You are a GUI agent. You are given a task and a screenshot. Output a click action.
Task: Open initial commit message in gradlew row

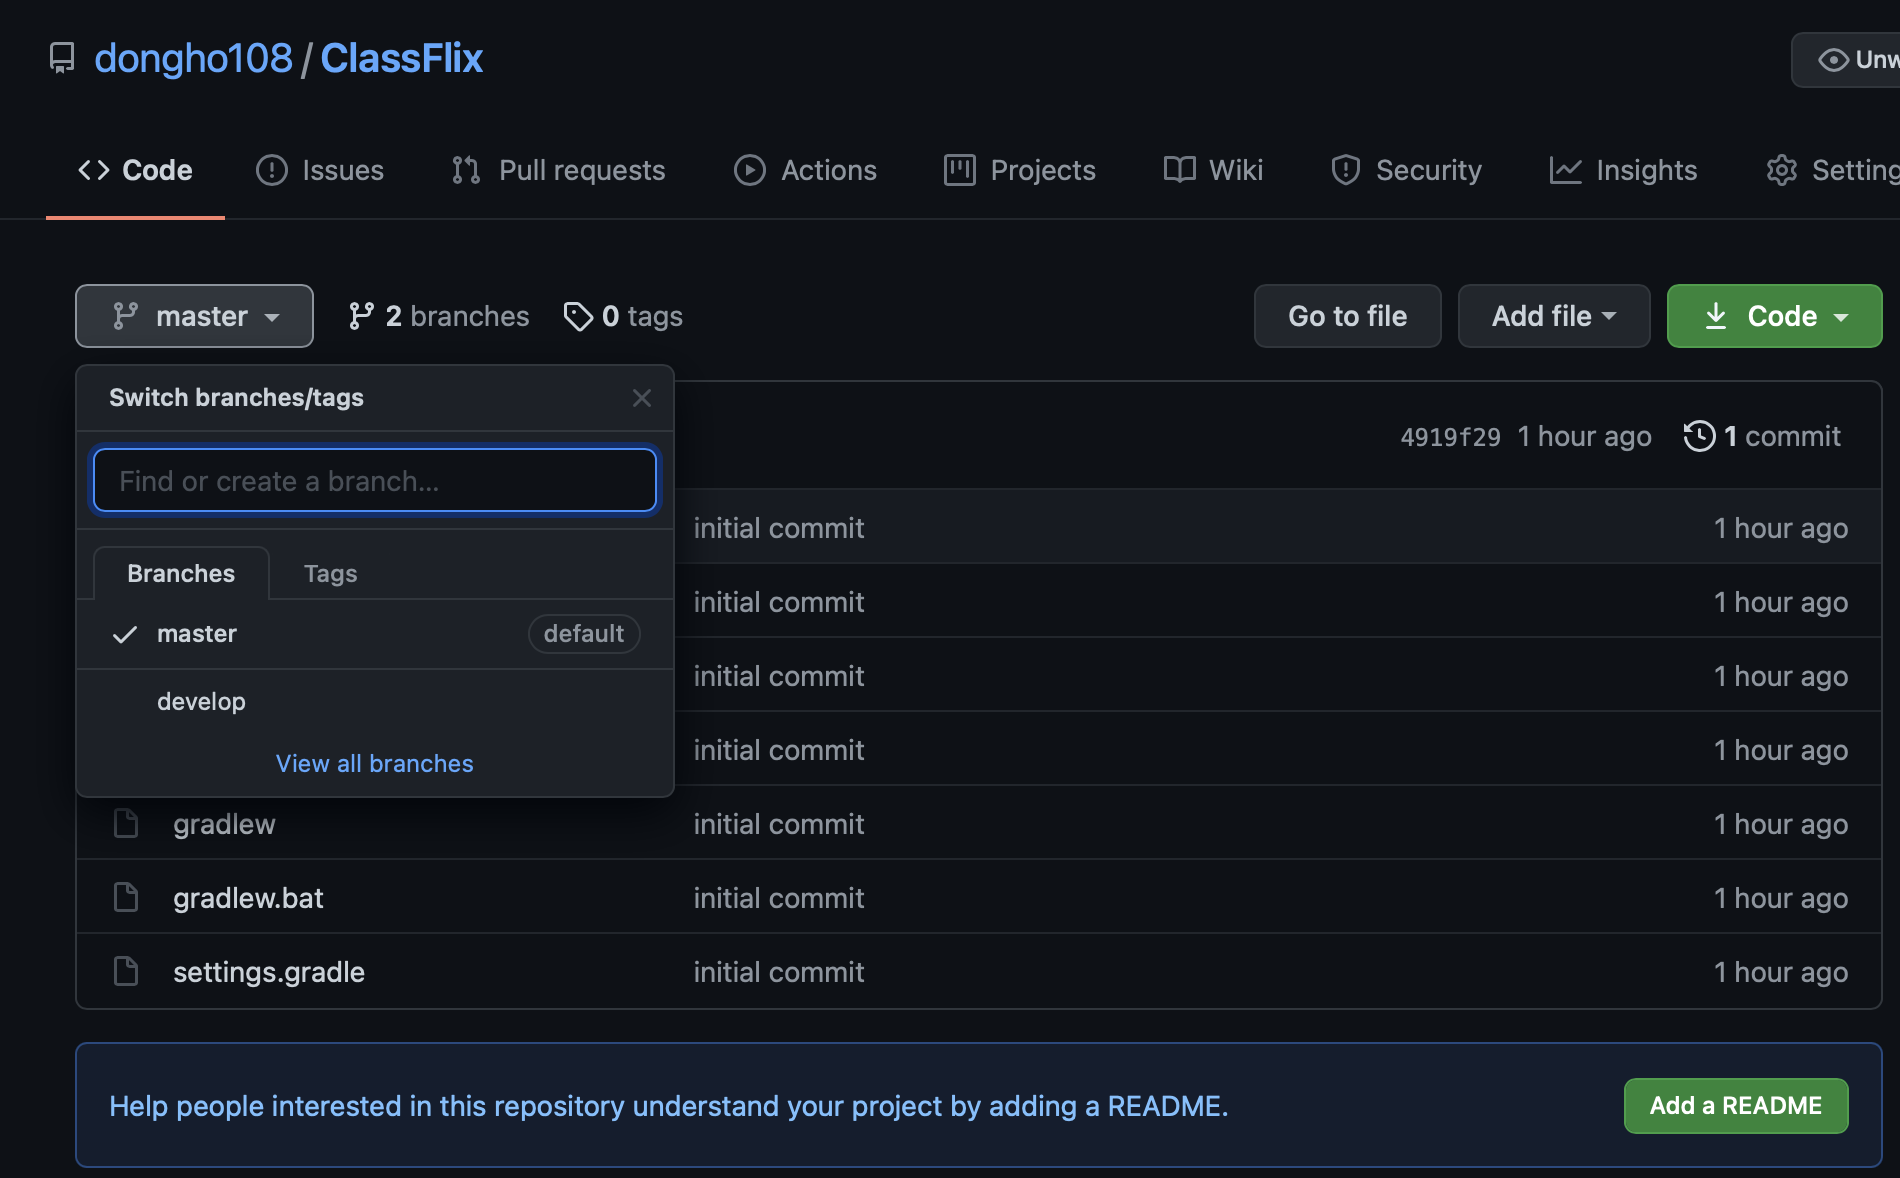(779, 824)
